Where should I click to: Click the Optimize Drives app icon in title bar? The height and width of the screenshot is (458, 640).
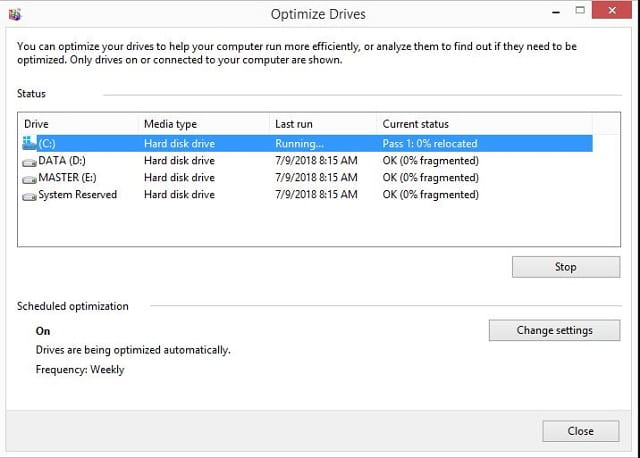[x=15, y=15]
